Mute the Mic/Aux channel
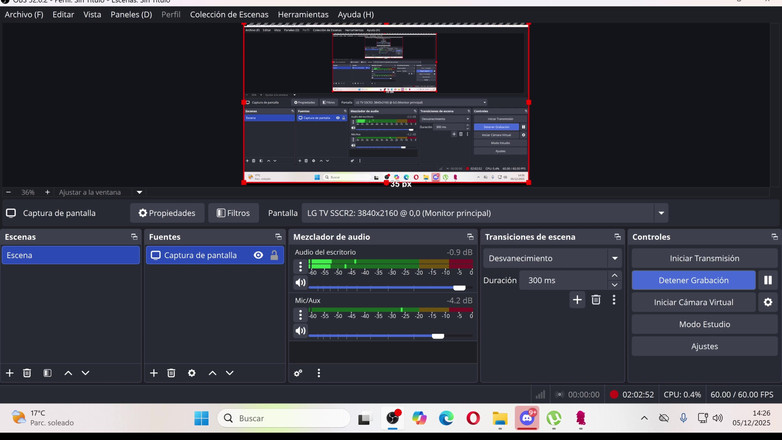Image resolution: width=782 pixels, height=440 pixels. pos(300,331)
